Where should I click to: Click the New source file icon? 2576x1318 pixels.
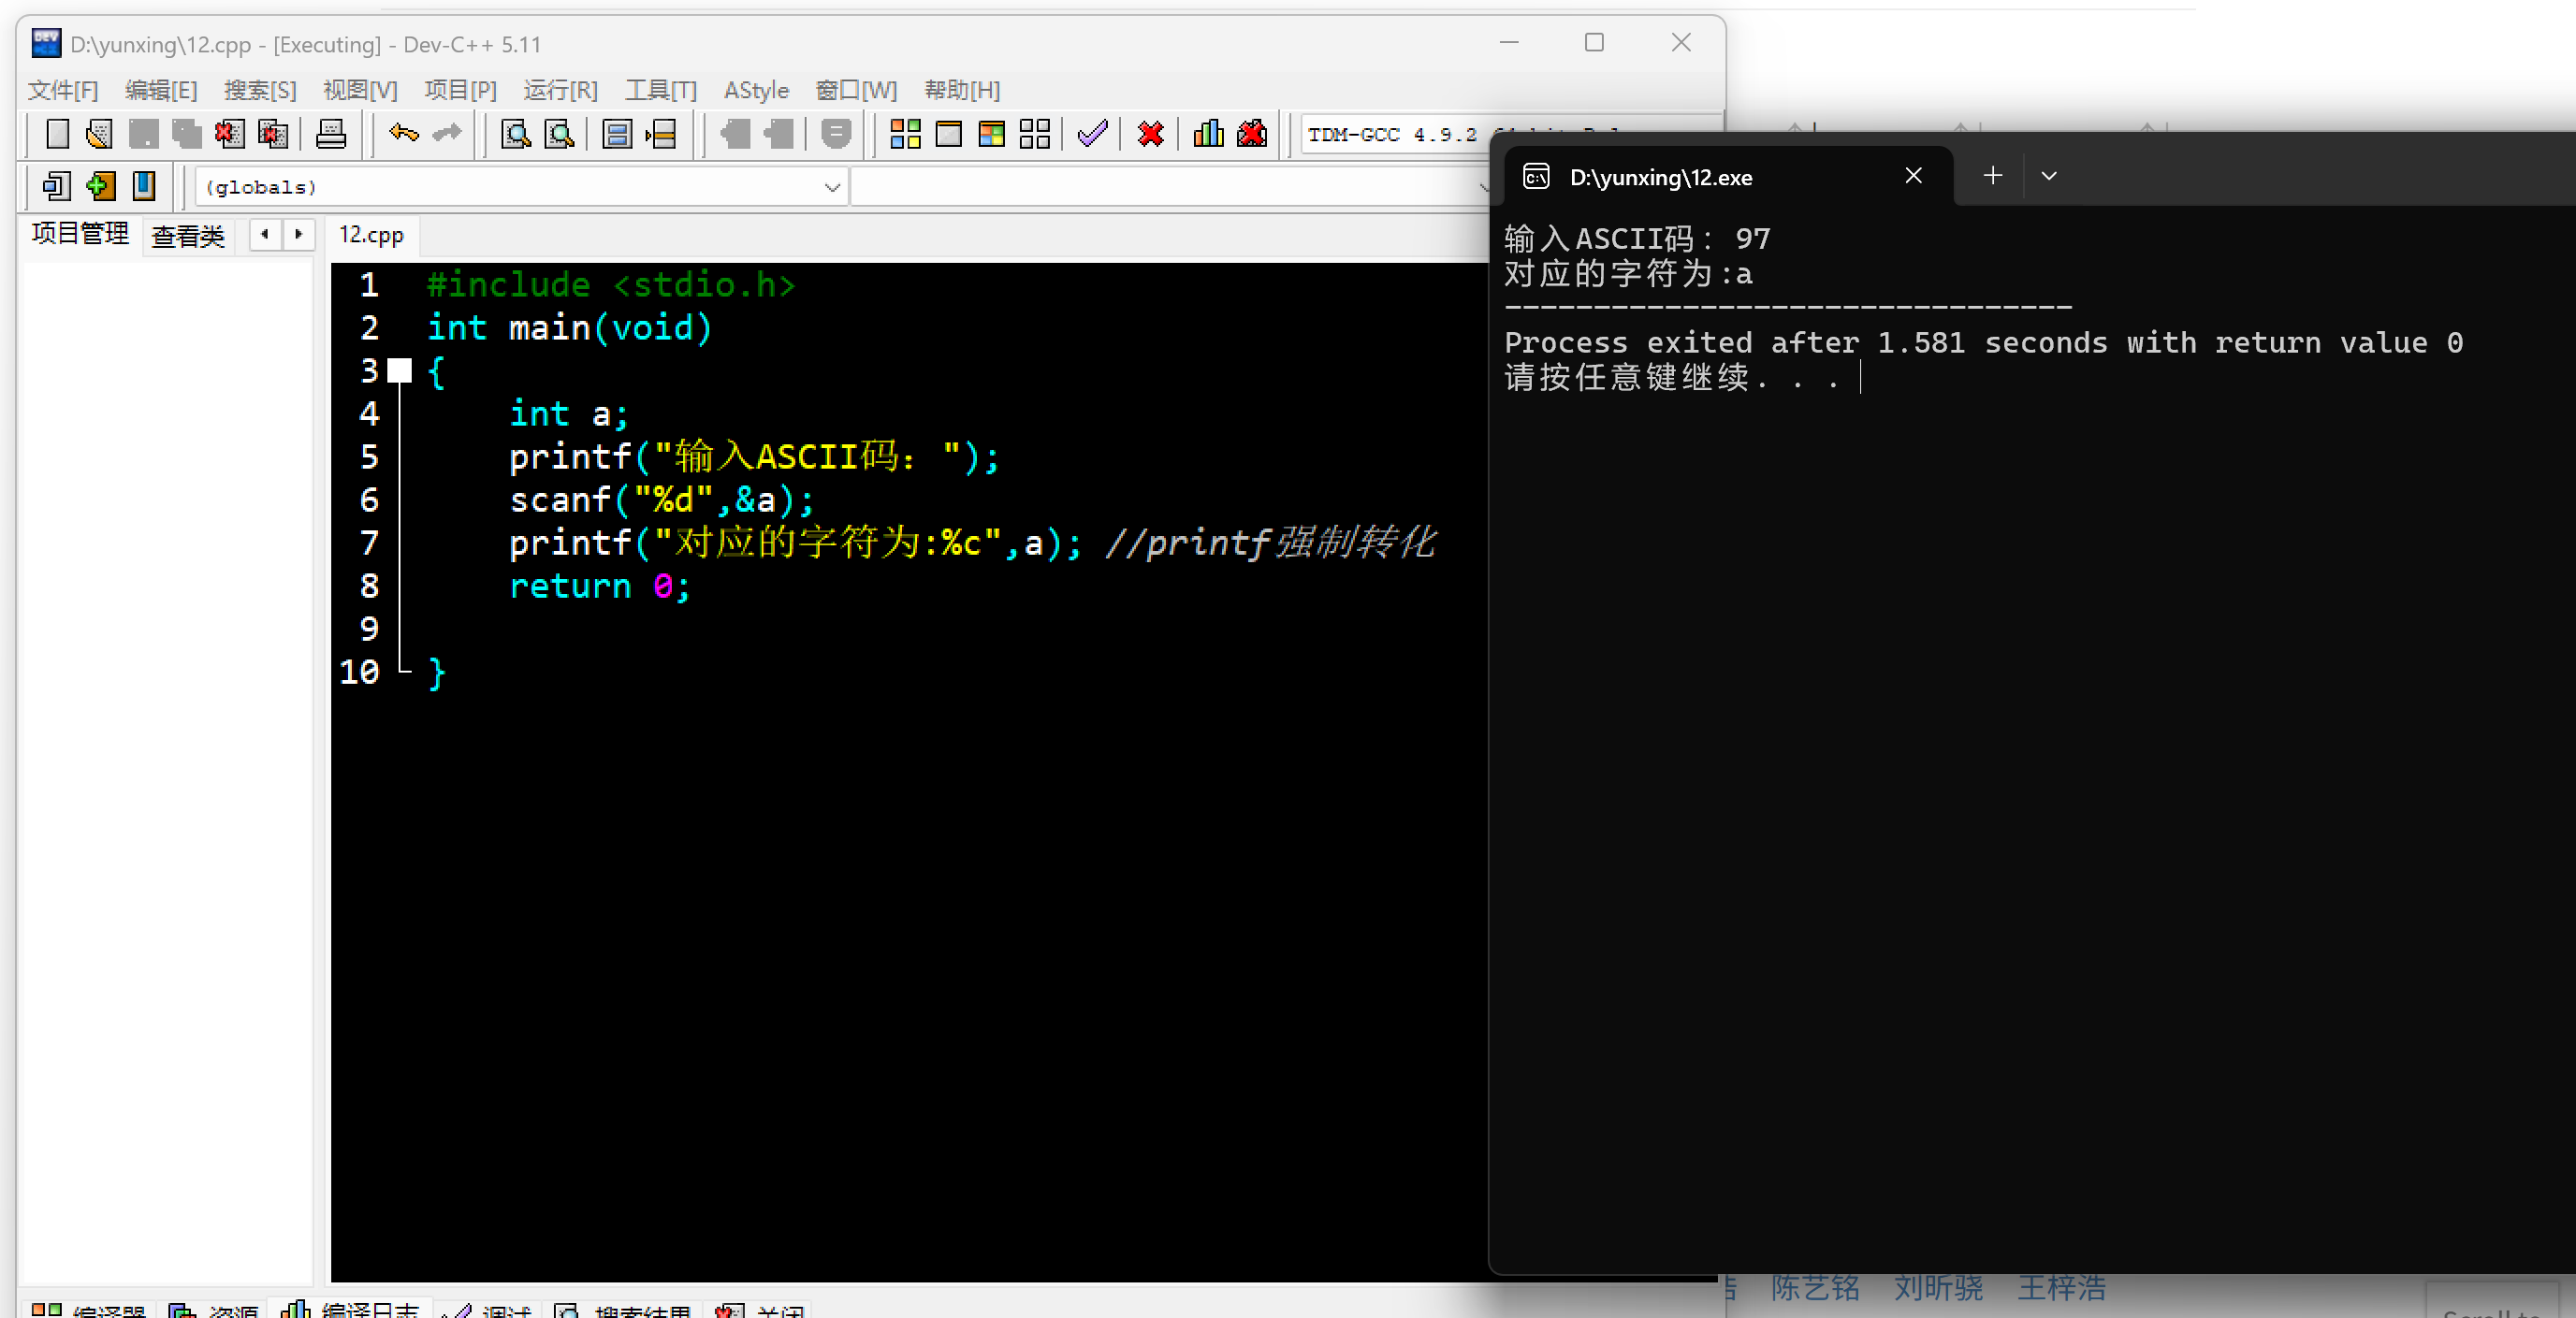click(x=57, y=134)
